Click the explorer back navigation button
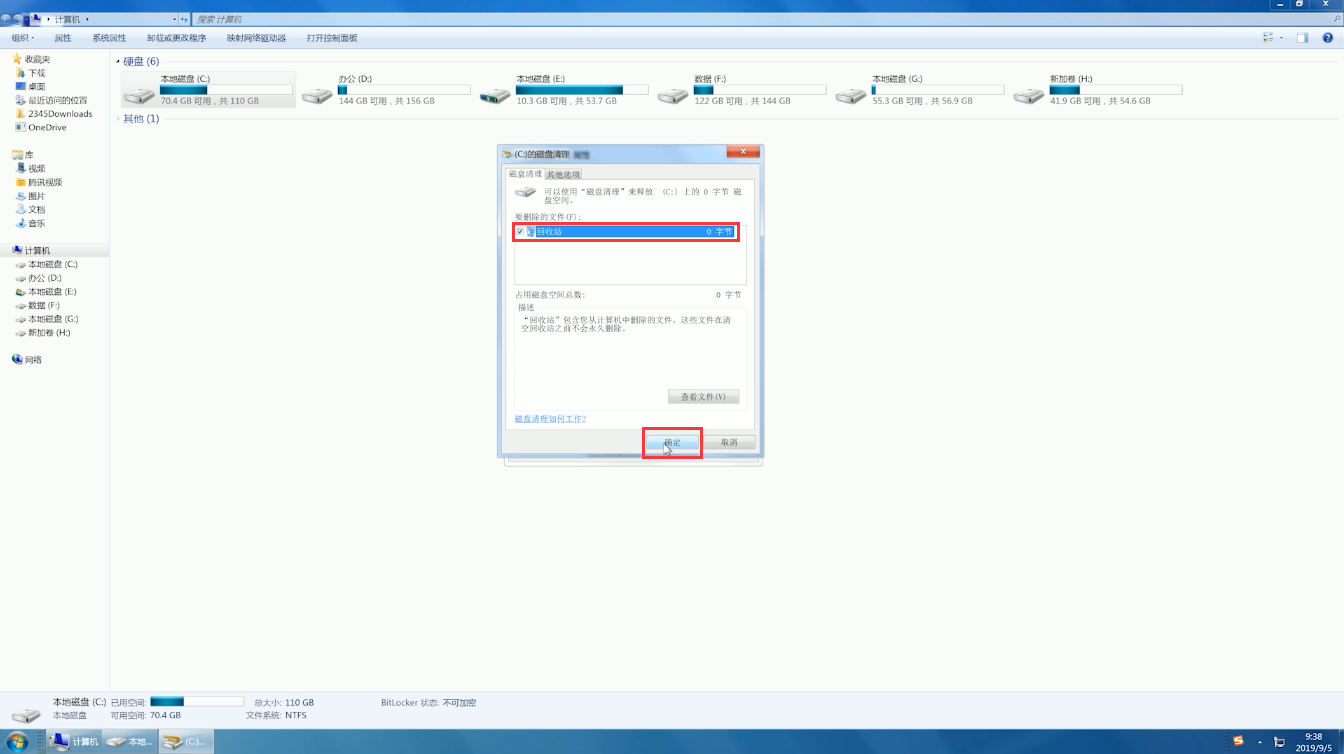 click(x=7, y=19)
